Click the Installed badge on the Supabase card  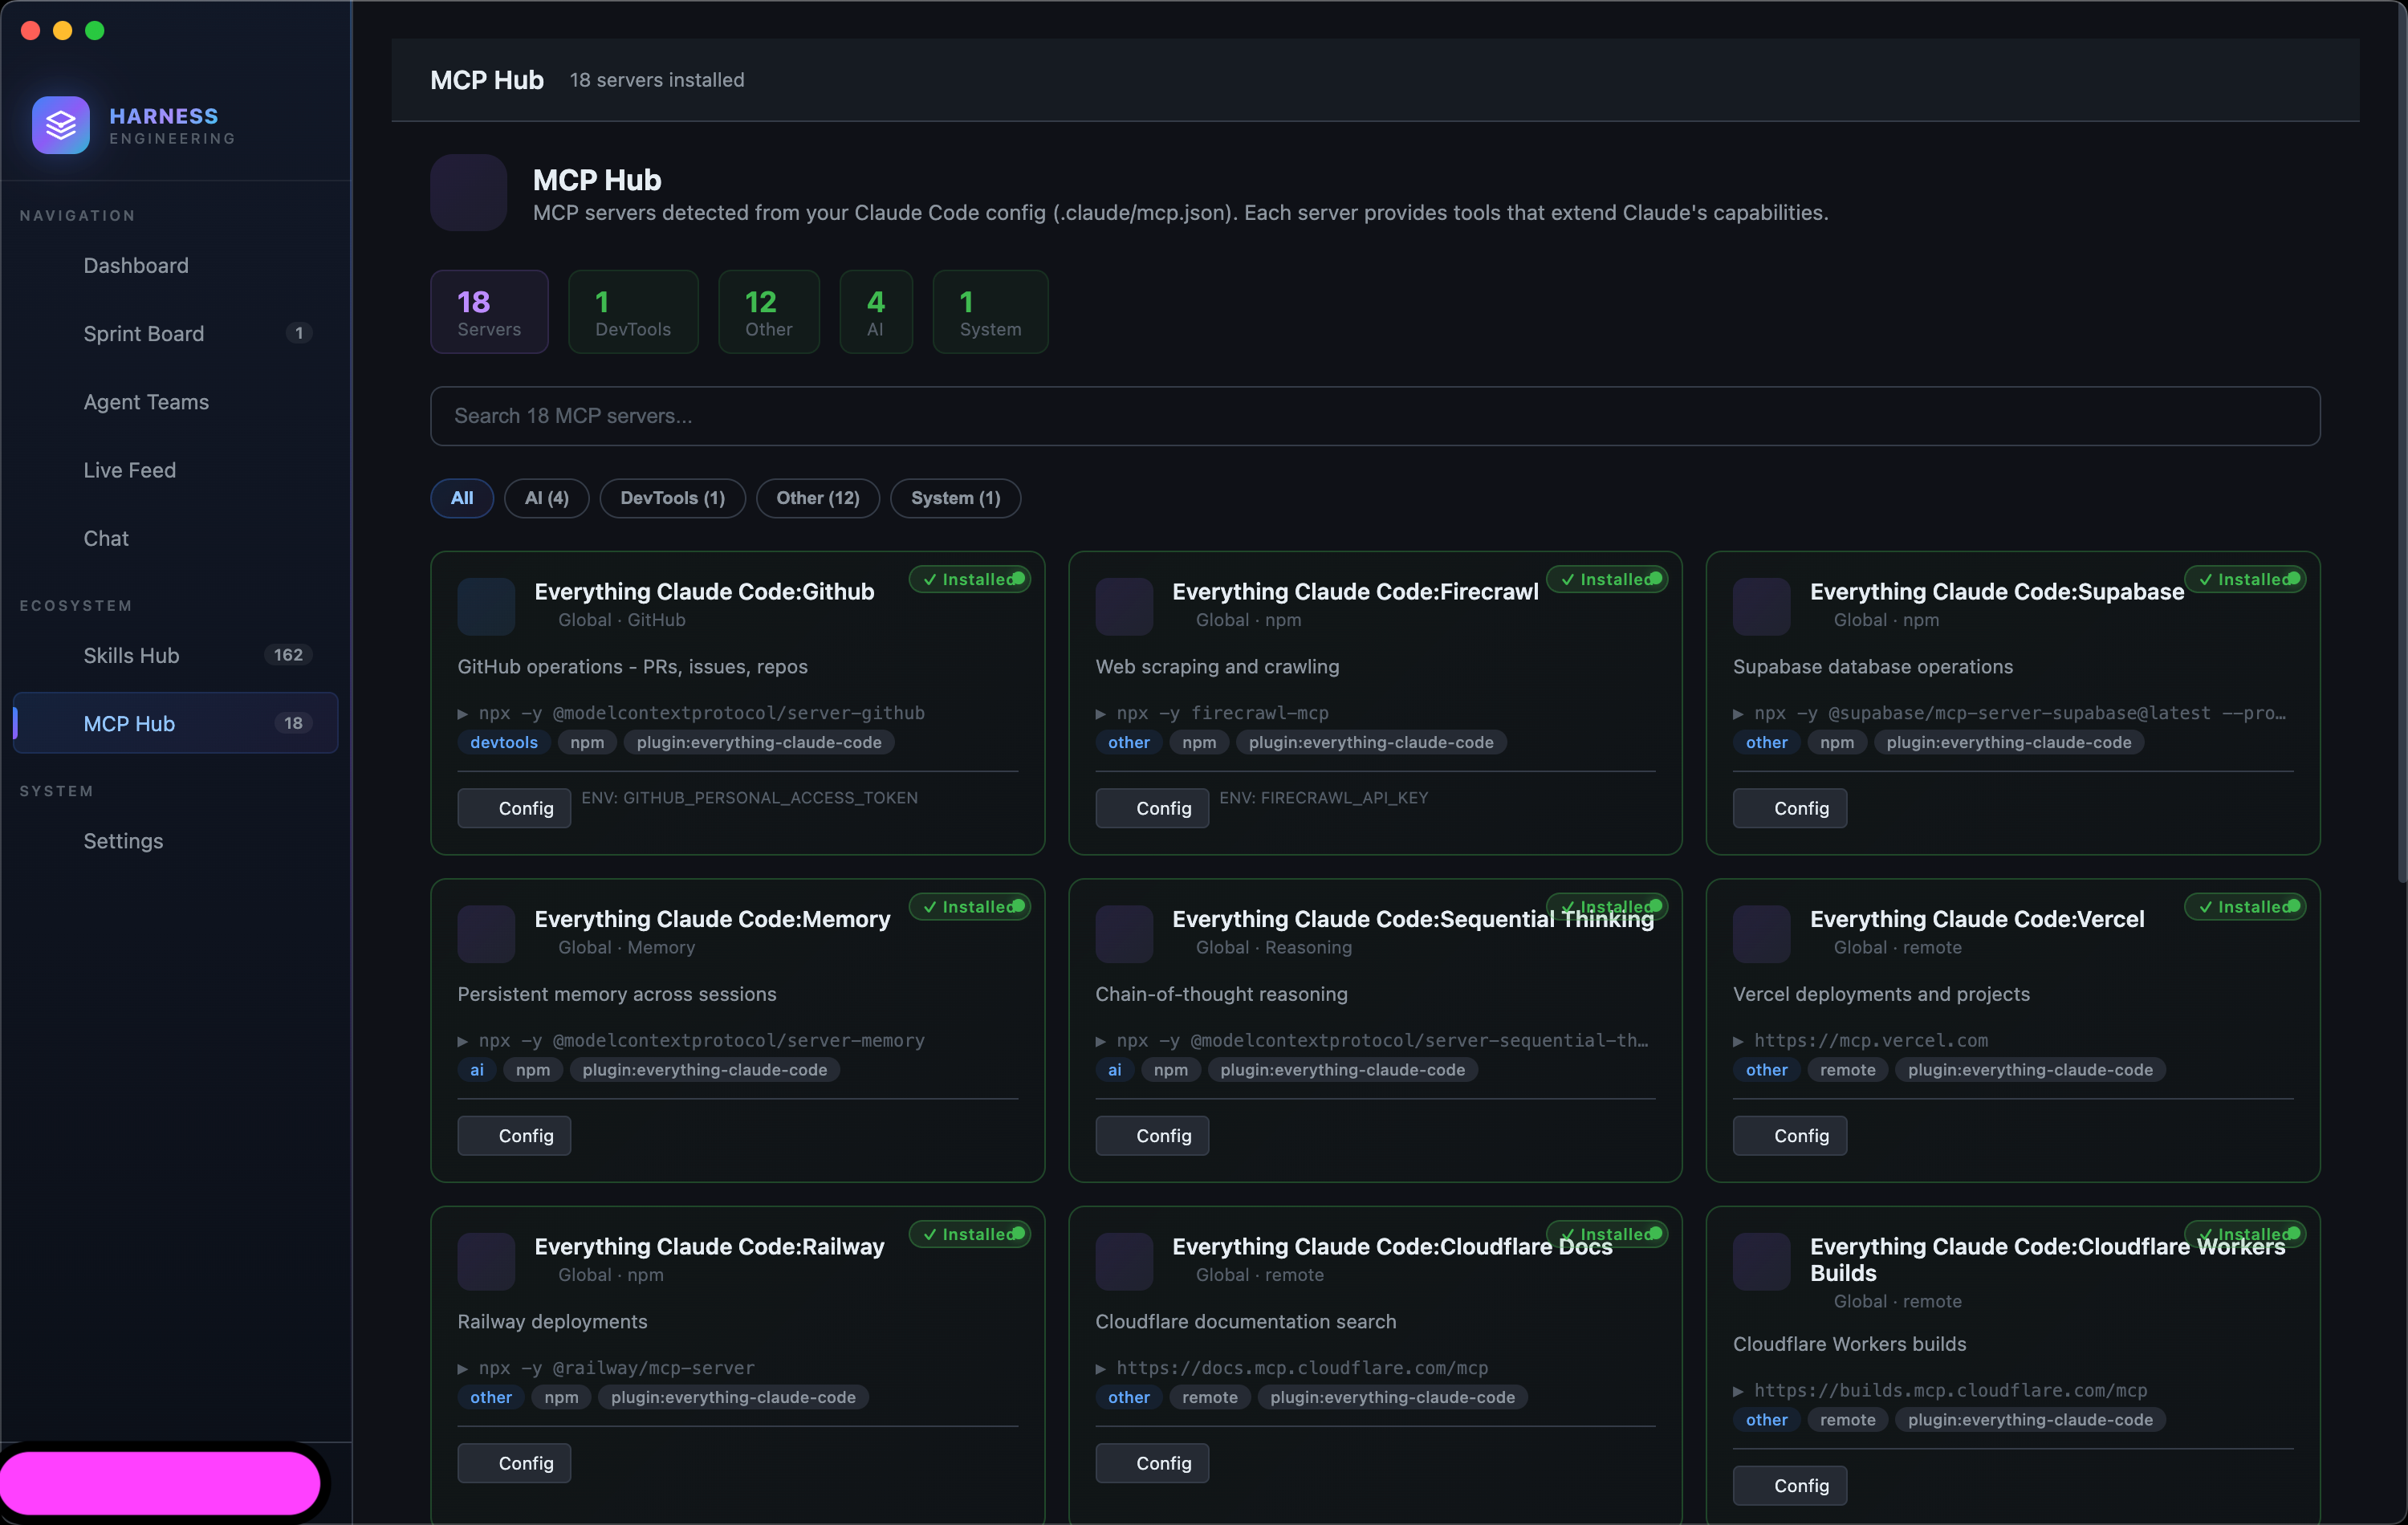click(2245, 579)
